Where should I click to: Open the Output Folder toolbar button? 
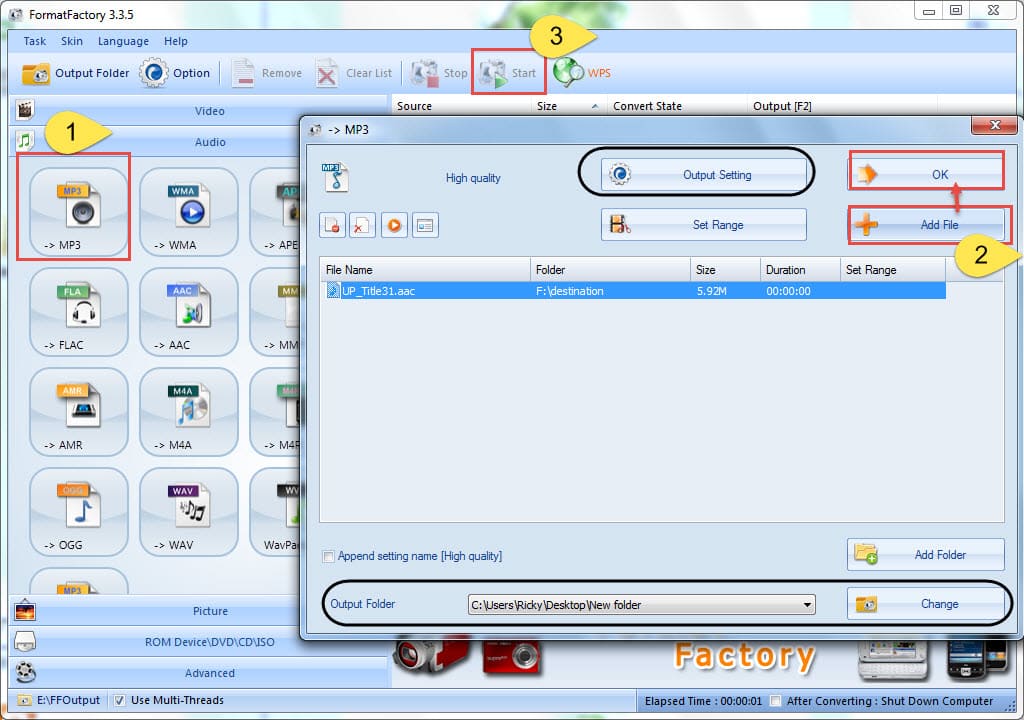click(x=76, y=73)
